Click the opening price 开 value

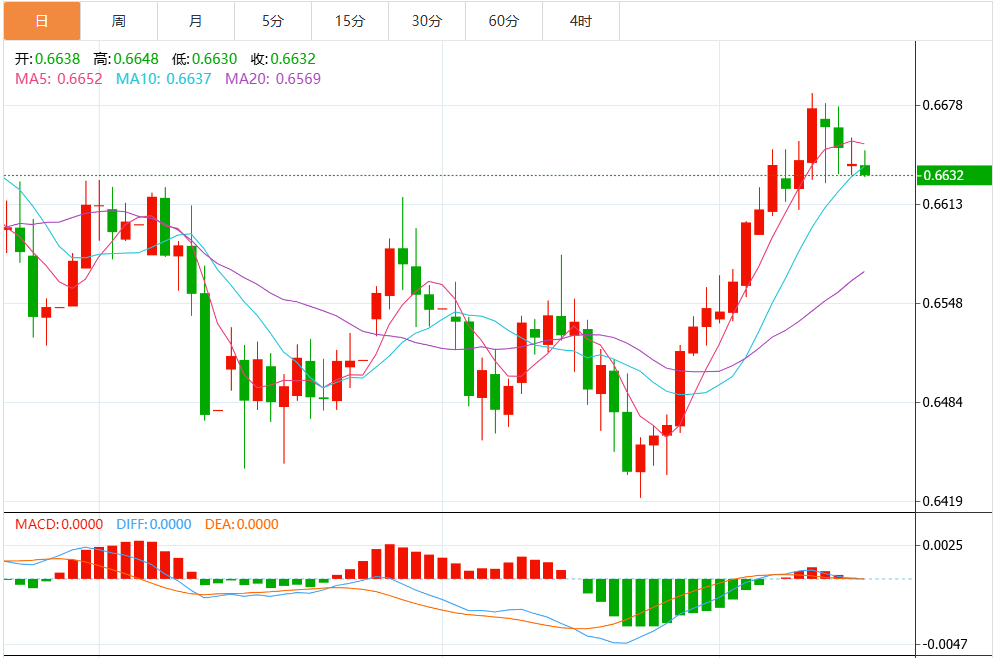click(x=59, y=59)
